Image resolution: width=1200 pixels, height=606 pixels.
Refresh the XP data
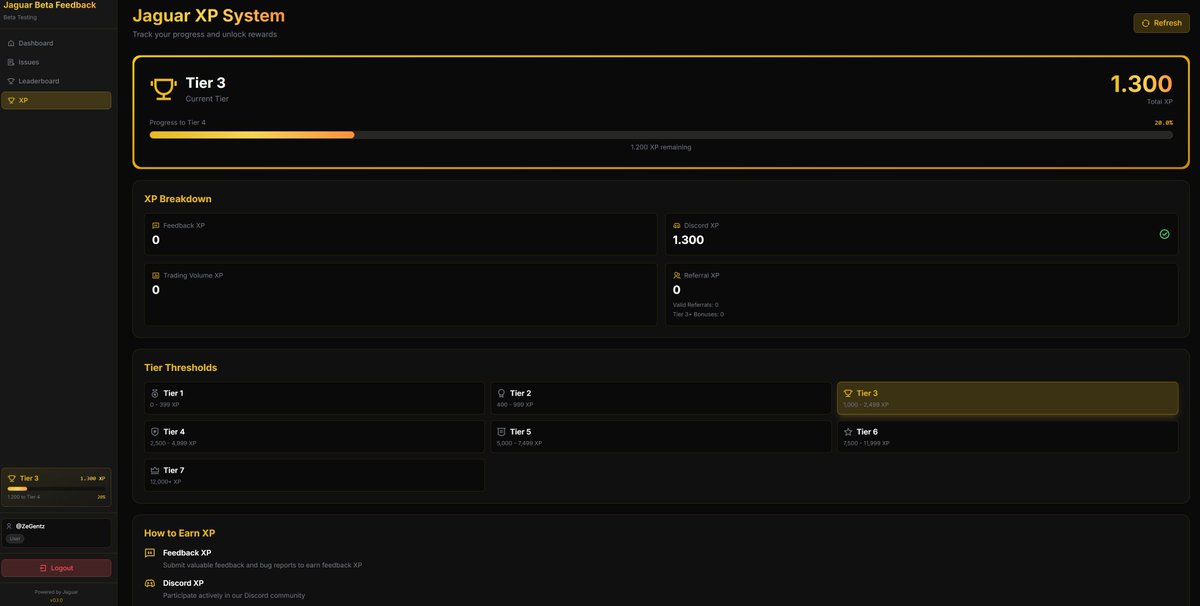1161,23
